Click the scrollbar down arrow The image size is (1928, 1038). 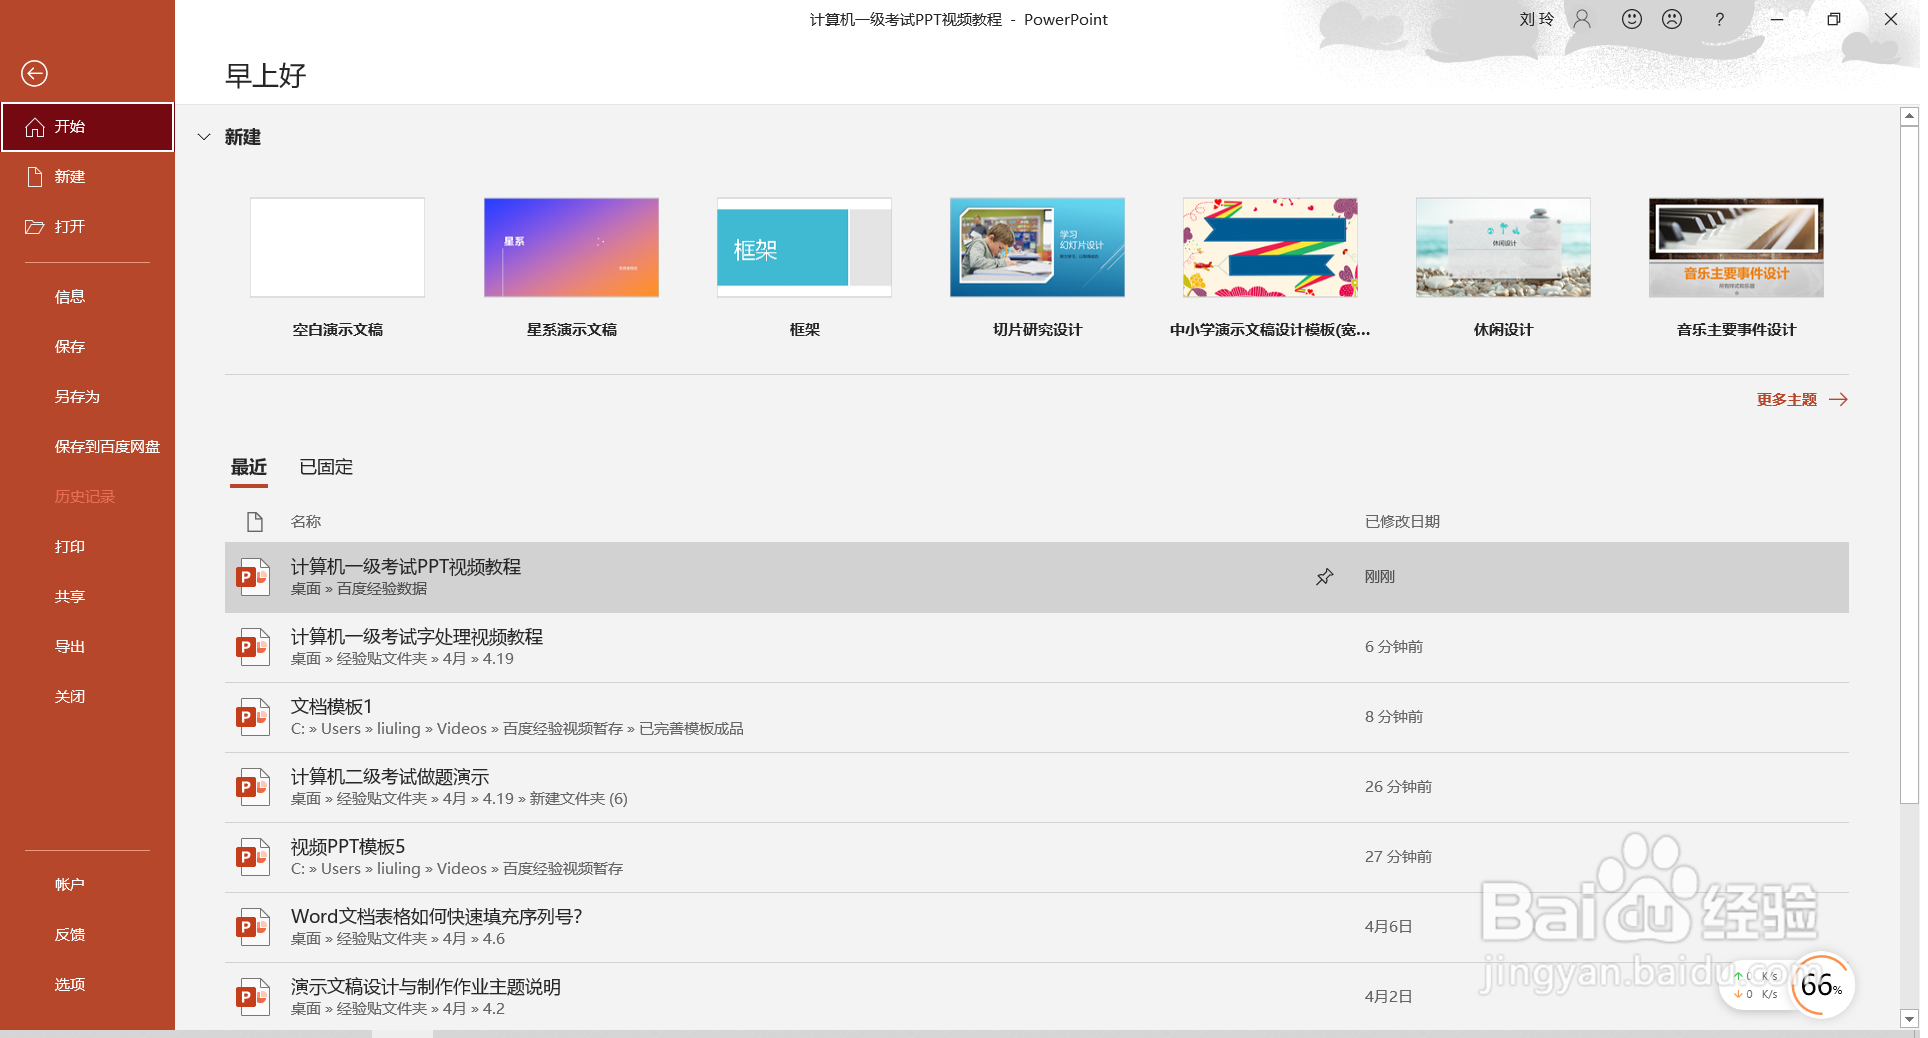coord(1909,1019)
